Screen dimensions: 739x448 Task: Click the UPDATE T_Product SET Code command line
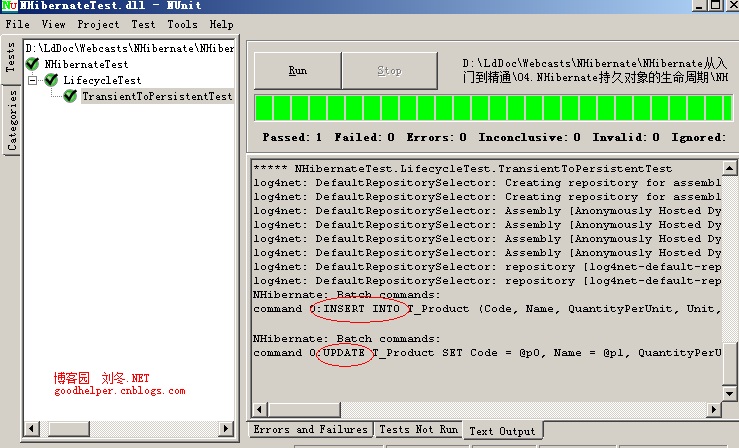pos(487,352)
